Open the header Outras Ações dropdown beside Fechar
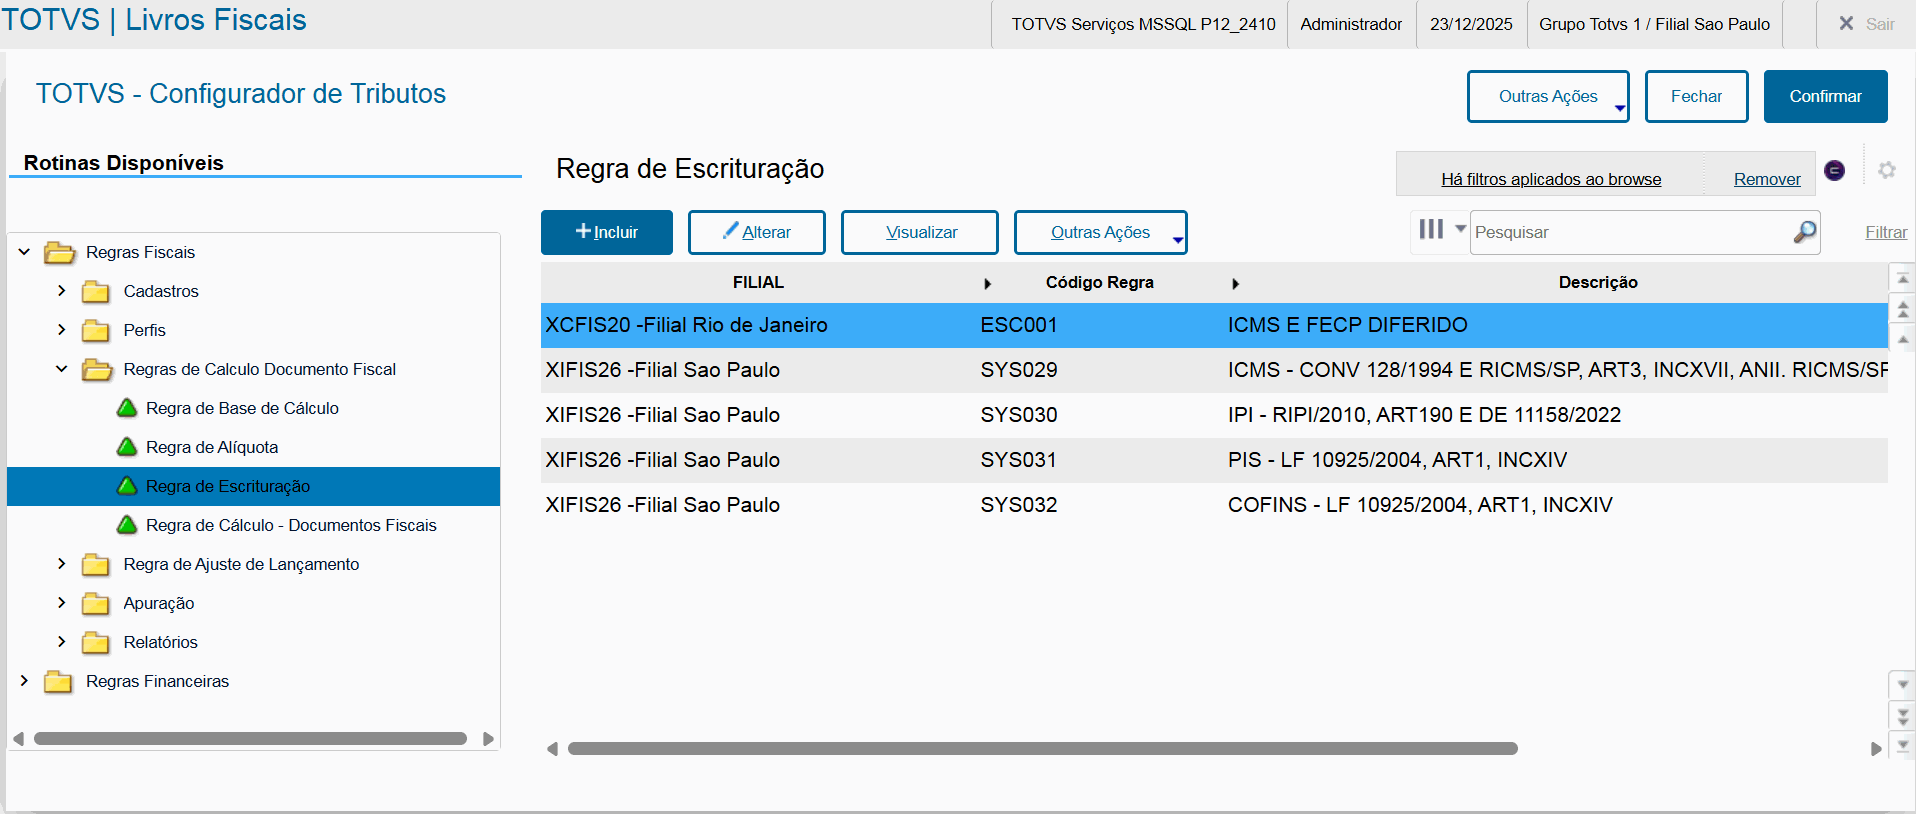Image resolution: width=1916 pixels, height=814 pixels. 1548,97
